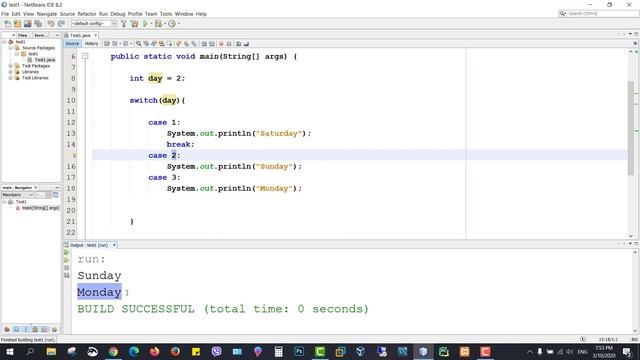Switch to the Files panel tab
Screen dimensions: 640x360
[x=23, y=36]
